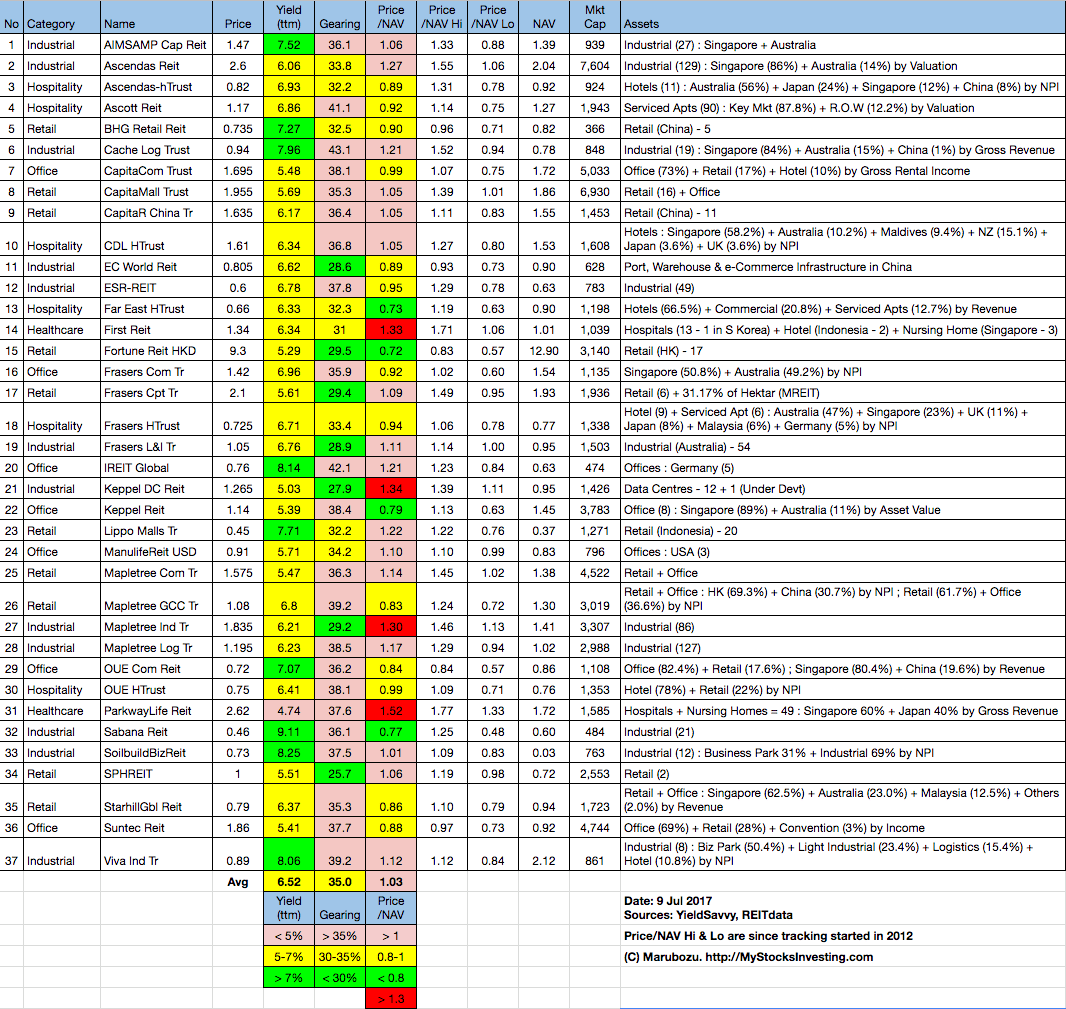Click the '0.8-1' Price/NAV legend cell
The width and height of the screenshot is (1066, 1009).
pyautogui.click(x=391, y=957)
